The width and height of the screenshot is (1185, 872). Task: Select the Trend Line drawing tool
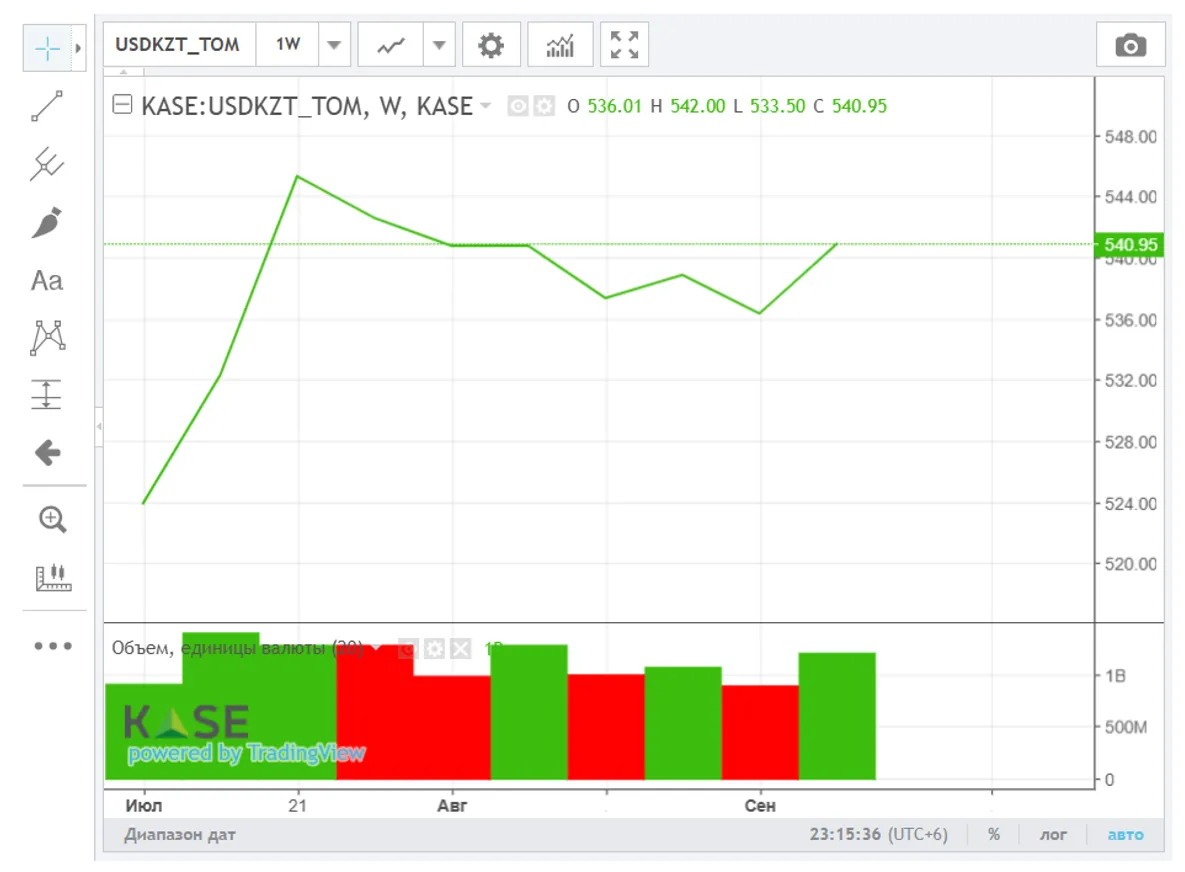coord(47,106)
